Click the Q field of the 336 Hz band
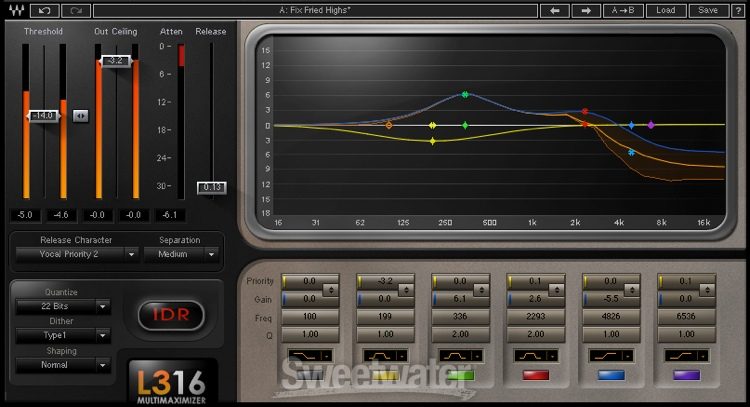The height and width of the screenshot is (407, 750). (x=461, y=334)
